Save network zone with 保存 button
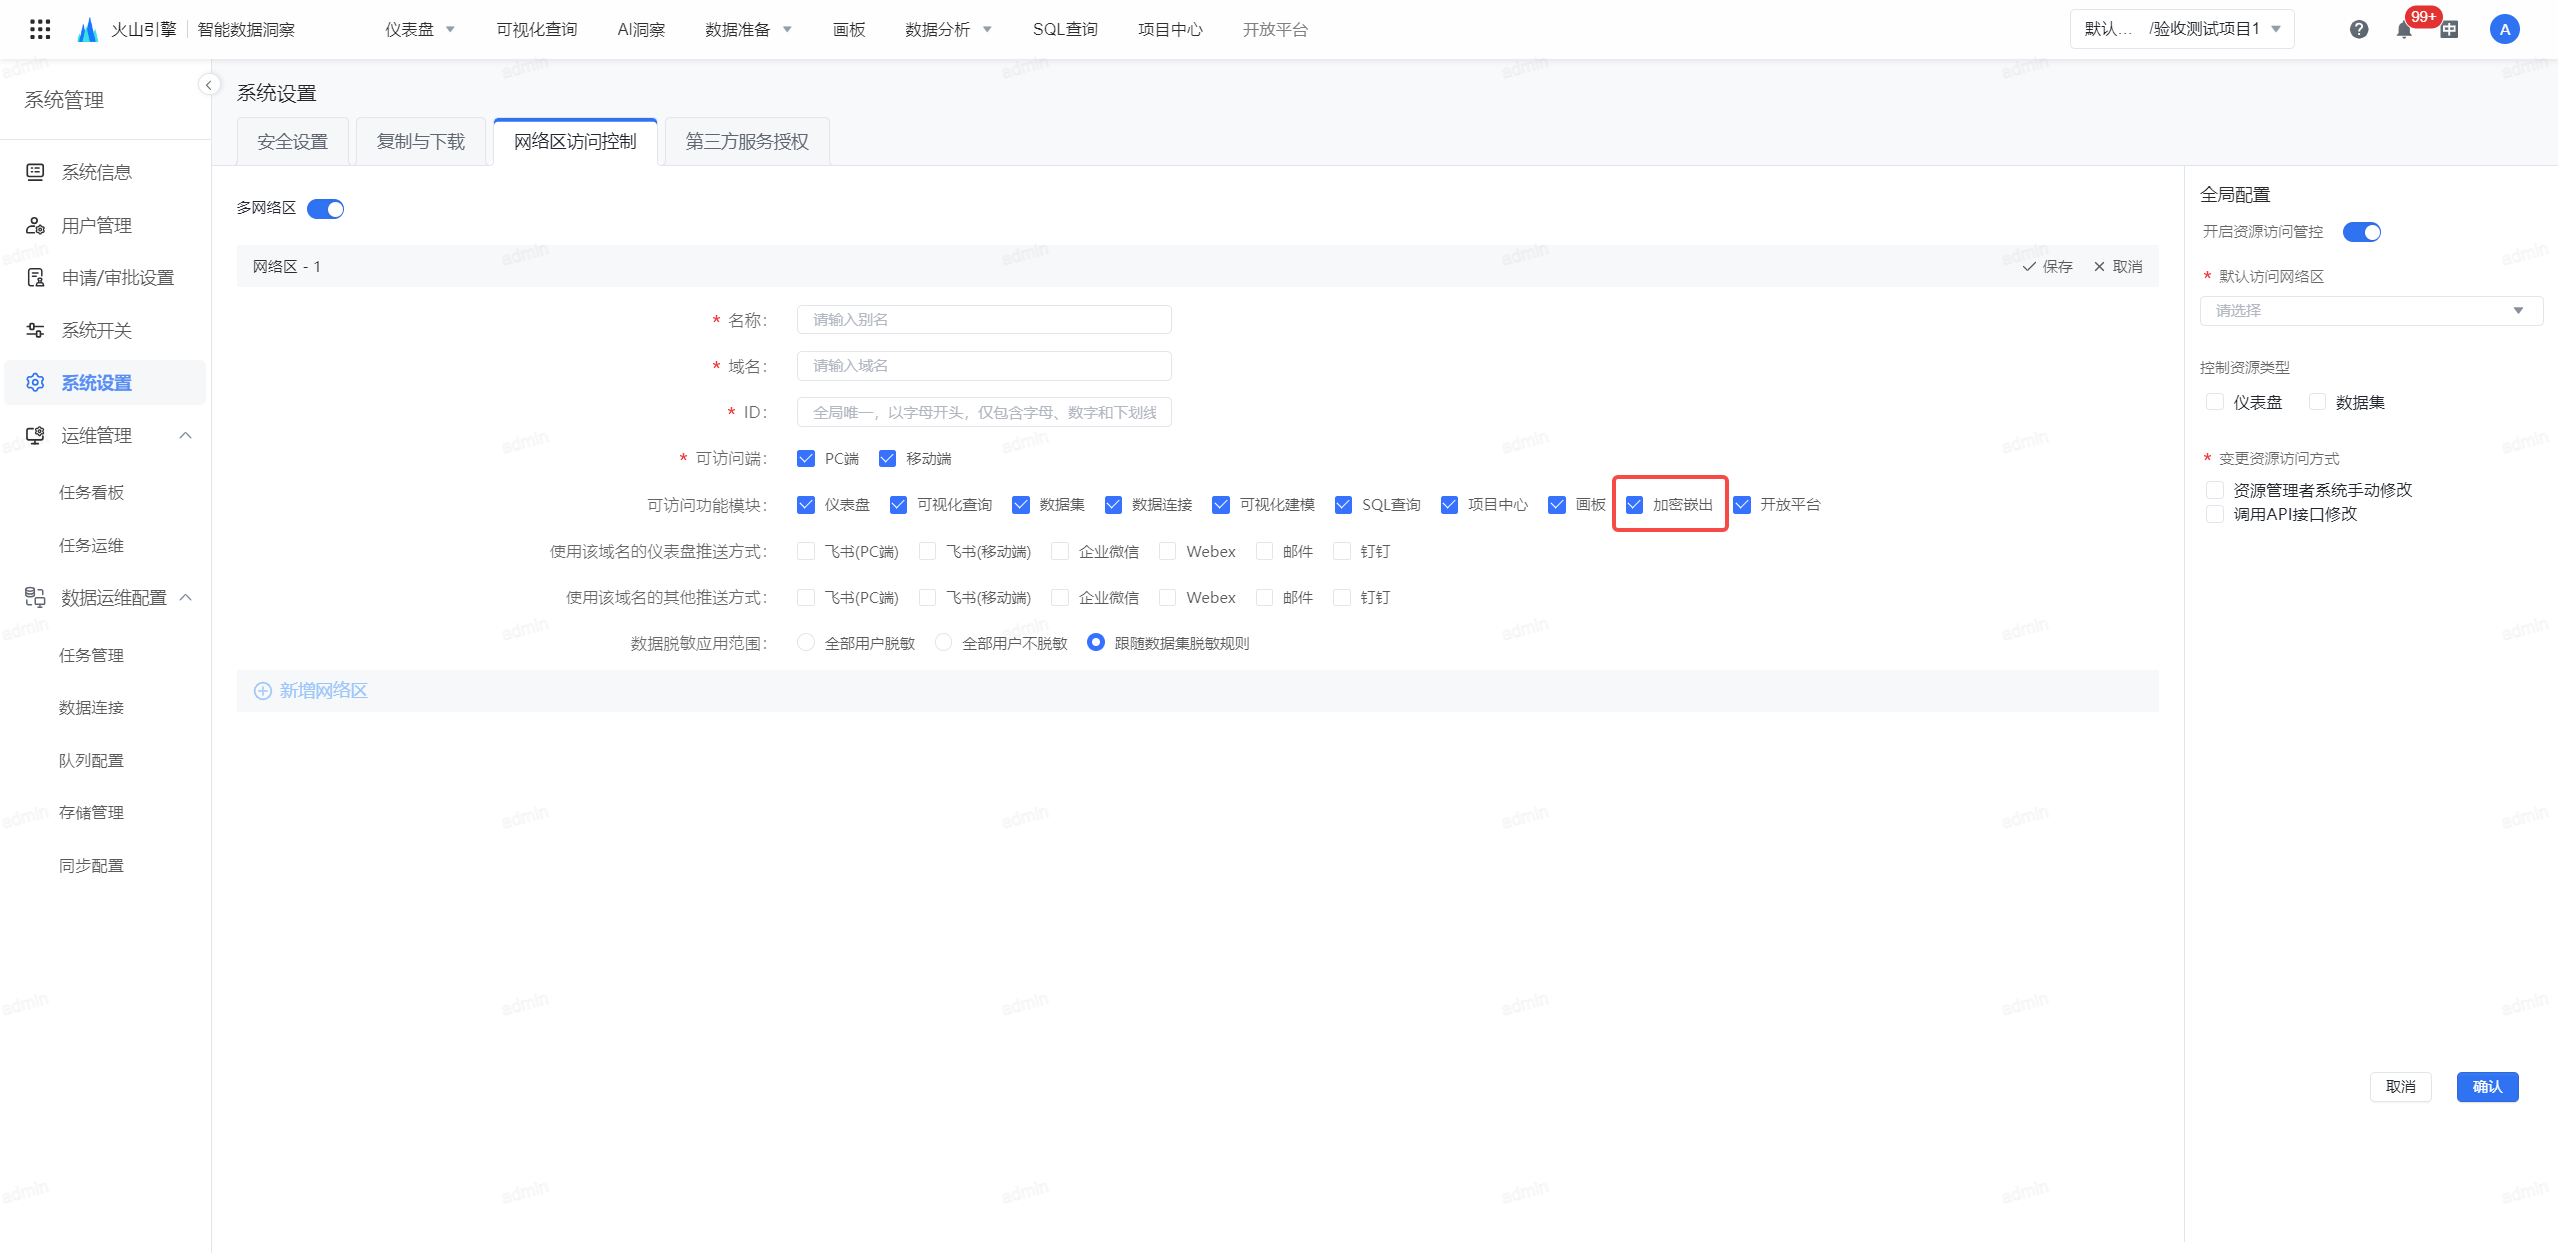Image resolution: width=2558 pixels, height=1253 pixels. pos(2047,266)
